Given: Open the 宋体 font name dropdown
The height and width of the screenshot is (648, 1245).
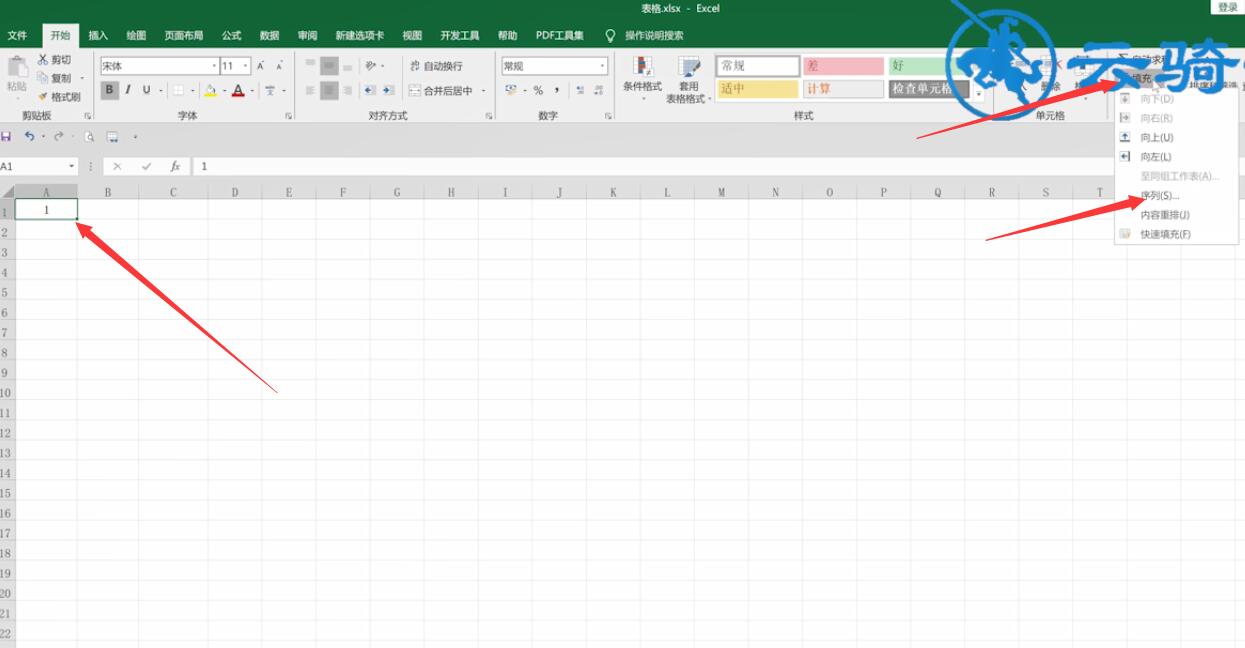Looking at the screenshot, I should pos(213,66).
